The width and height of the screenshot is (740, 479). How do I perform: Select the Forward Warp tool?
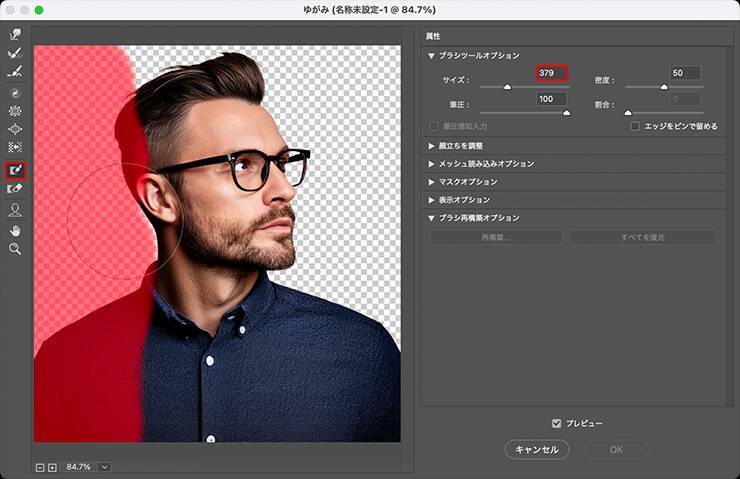pos(15,35)
